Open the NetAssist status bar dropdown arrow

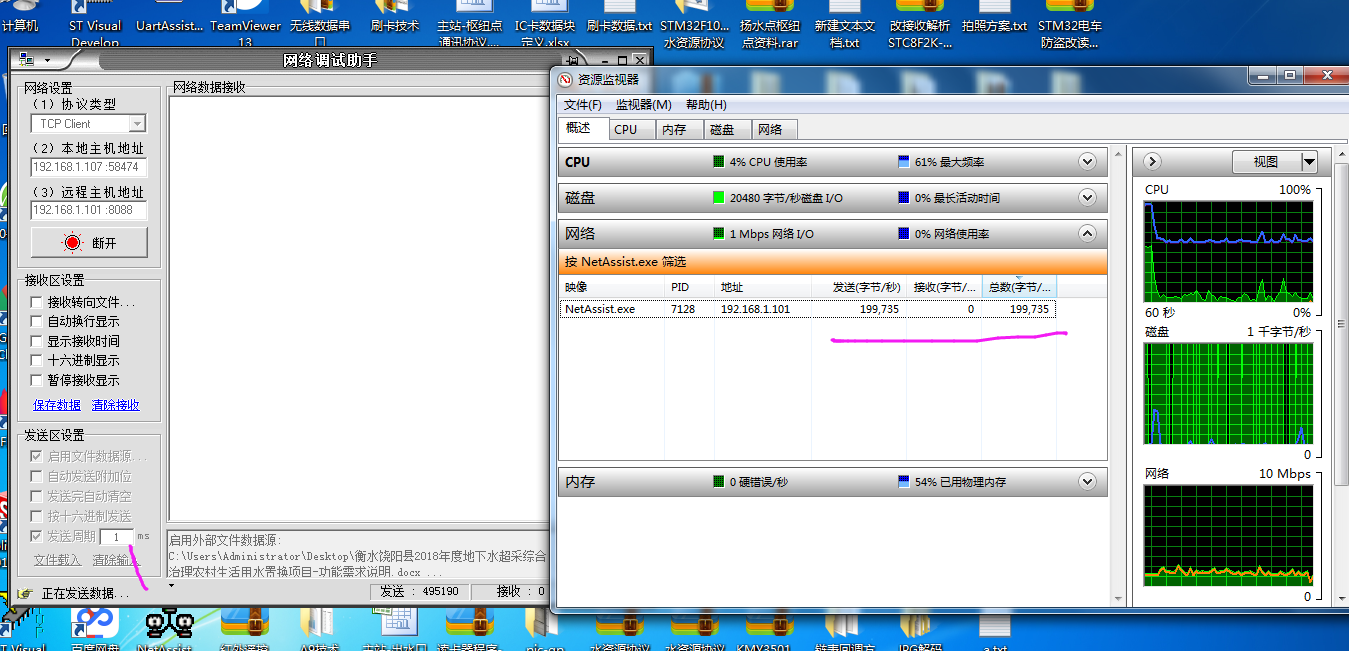tap(171, 586)
